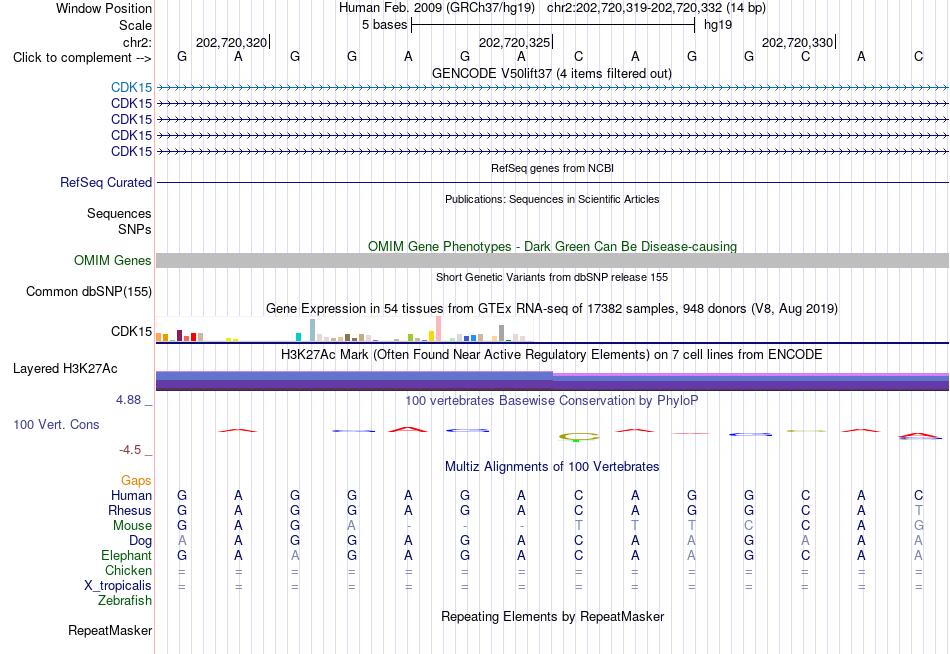Click the -4.5 PhyloP lower scale value

tap(130, 450)
